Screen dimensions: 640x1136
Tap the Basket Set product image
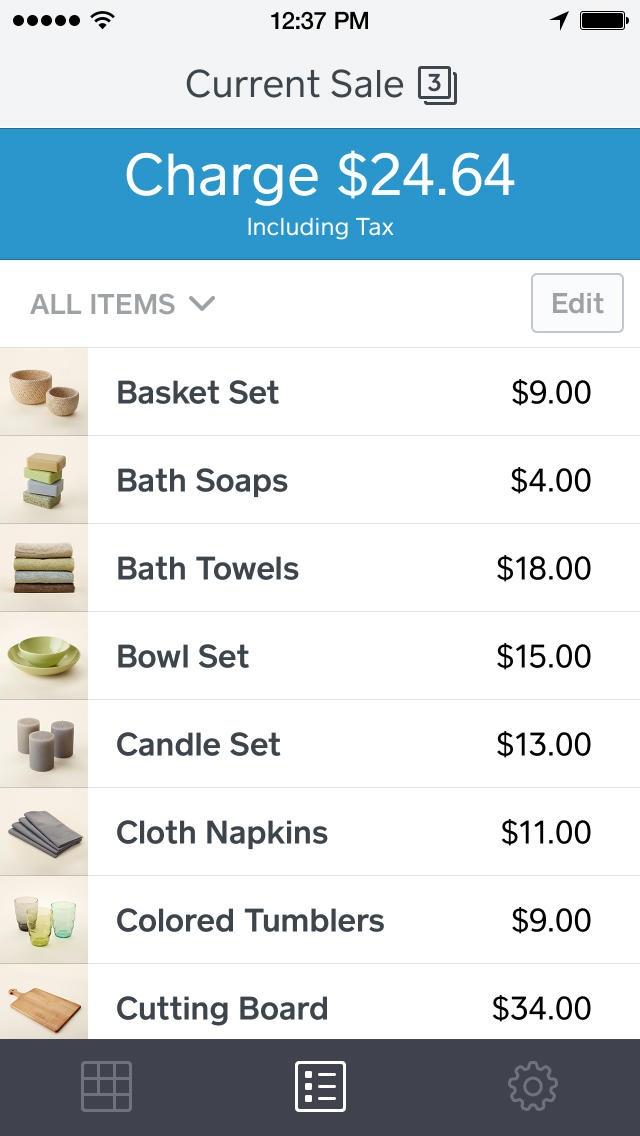click(44, 392)
